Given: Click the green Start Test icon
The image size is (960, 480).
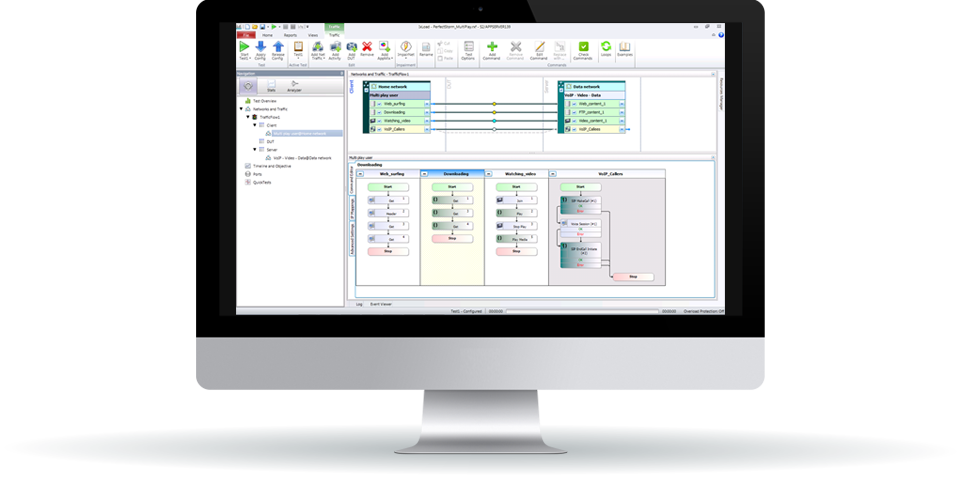Looking at the screenshot, I should point(245,47).
